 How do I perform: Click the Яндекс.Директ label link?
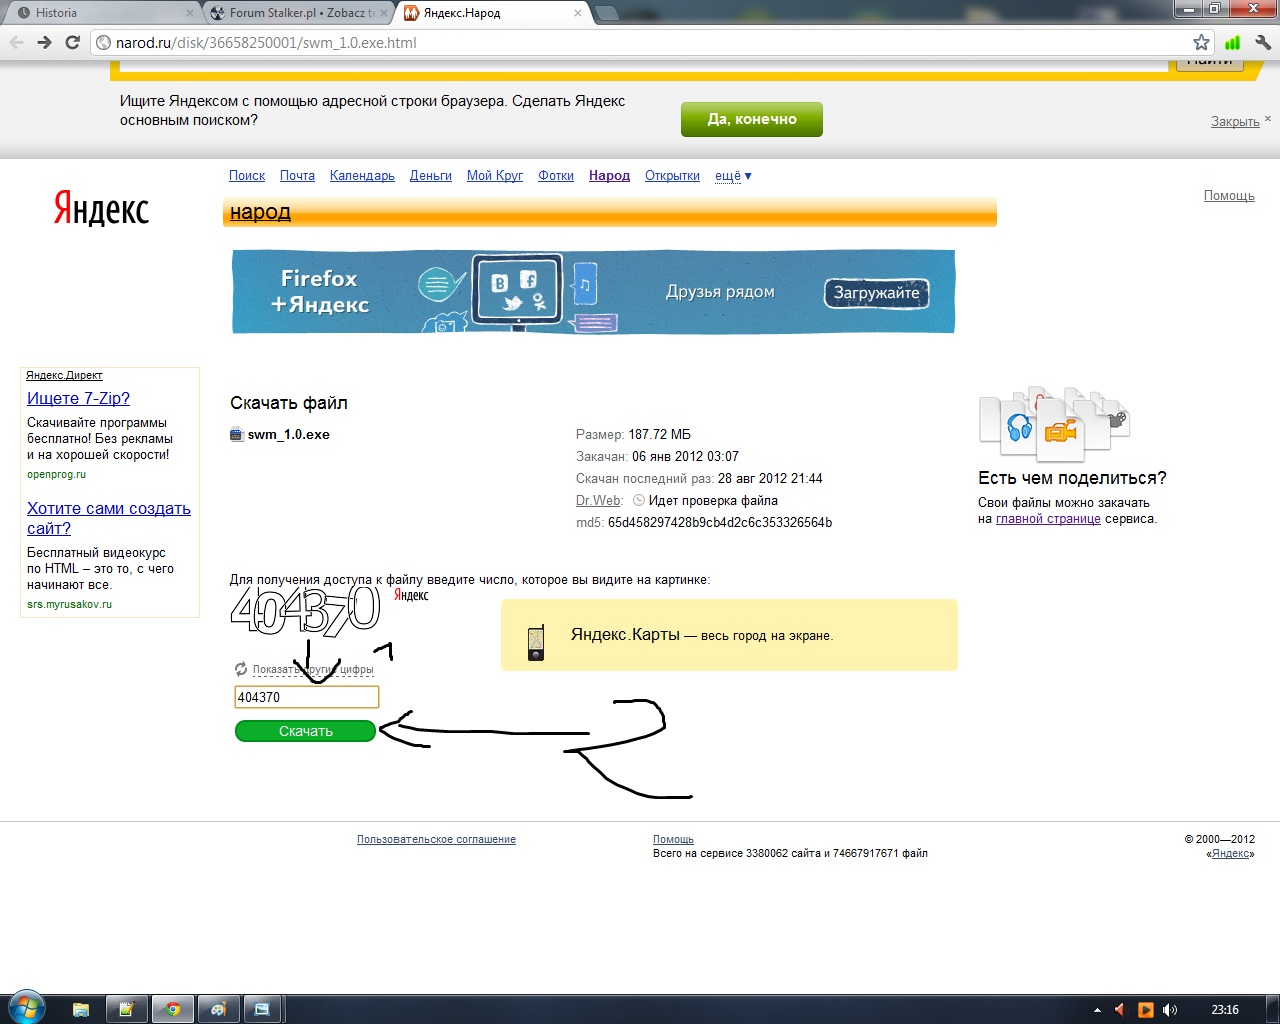[64, 375]
